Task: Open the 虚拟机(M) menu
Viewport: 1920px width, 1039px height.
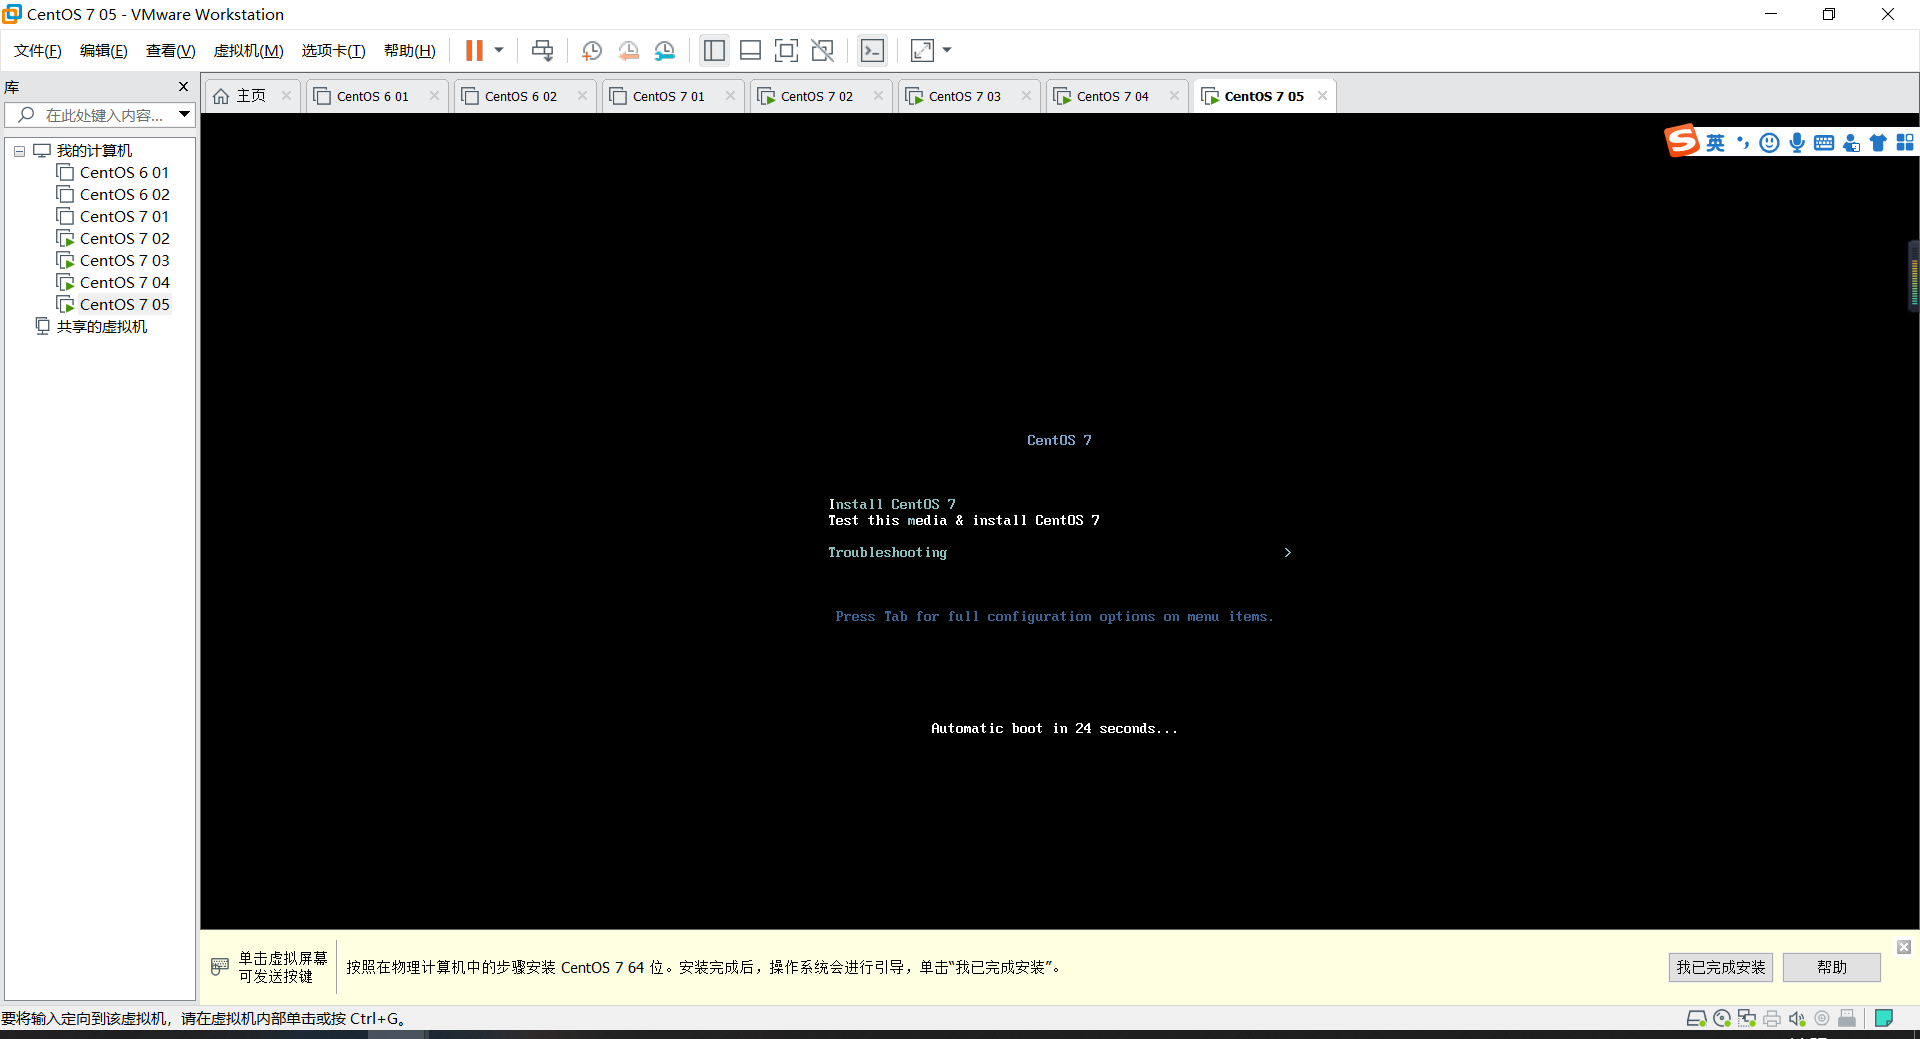Action: (x=249, y=51)
